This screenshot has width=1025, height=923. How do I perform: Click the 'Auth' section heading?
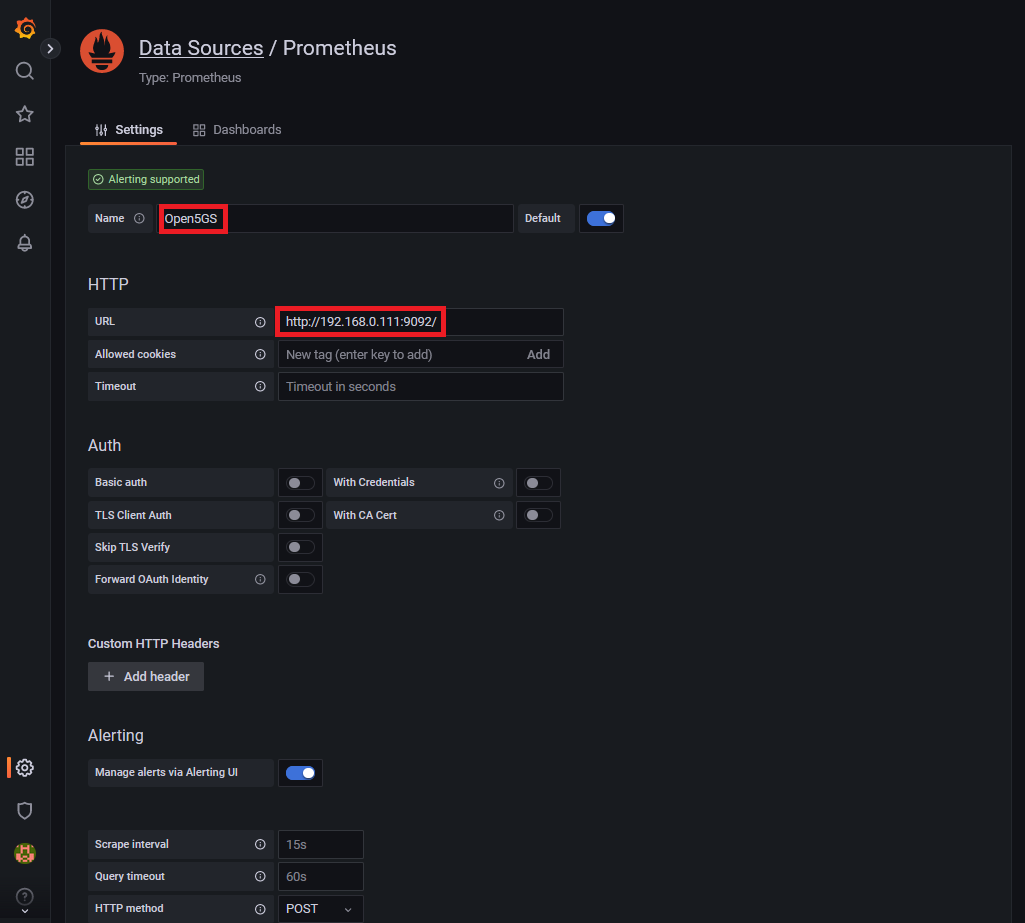pos(105,445)
